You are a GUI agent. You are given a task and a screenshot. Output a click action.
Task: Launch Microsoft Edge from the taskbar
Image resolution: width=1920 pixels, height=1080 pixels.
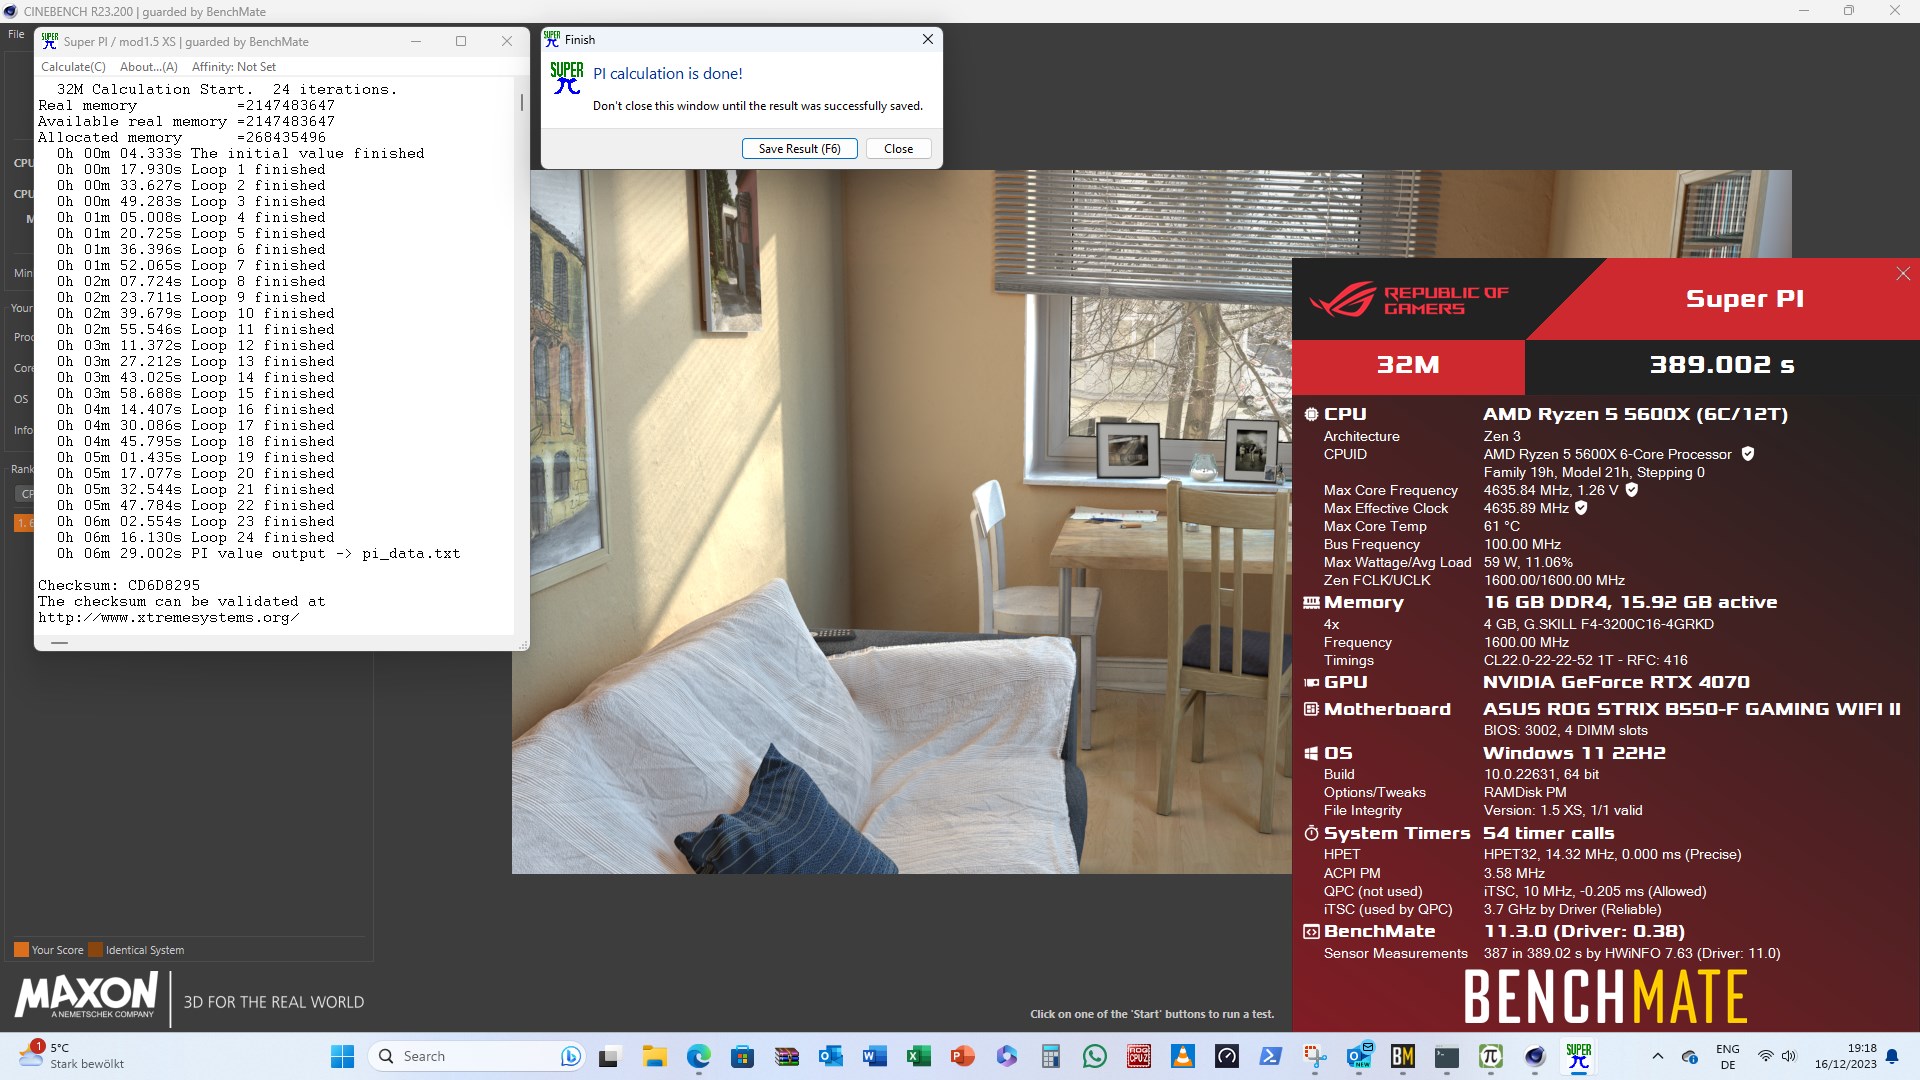tap(698, 1056)
